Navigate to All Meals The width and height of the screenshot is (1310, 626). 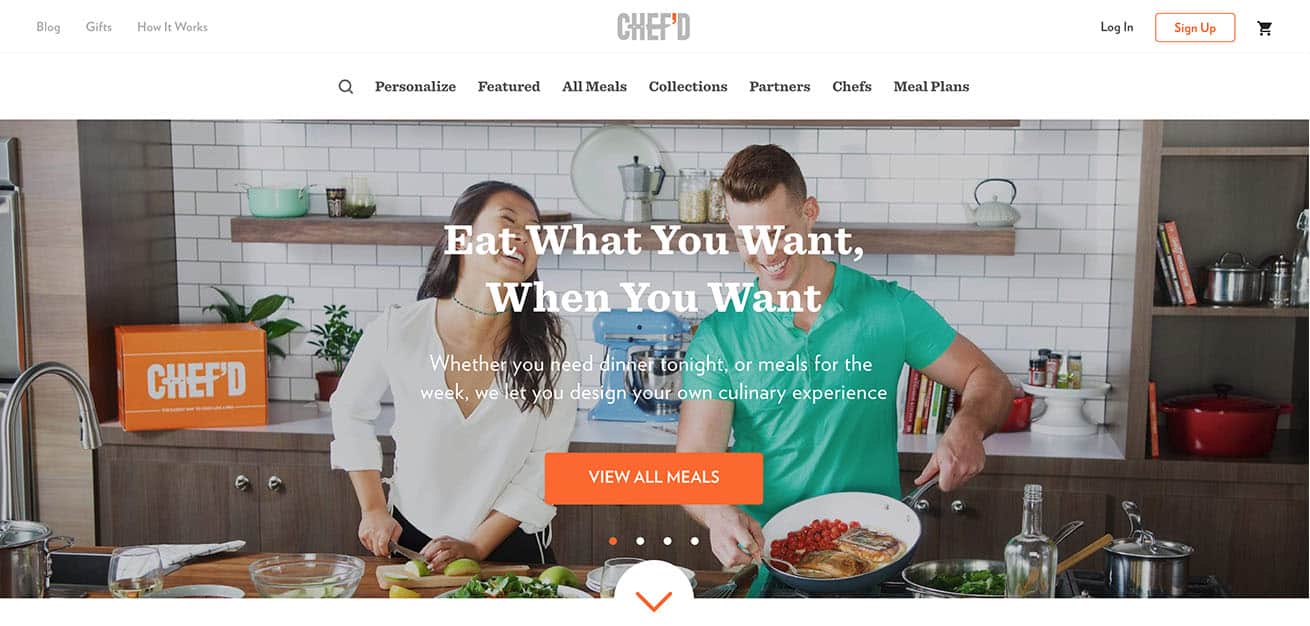pos(594,87)
